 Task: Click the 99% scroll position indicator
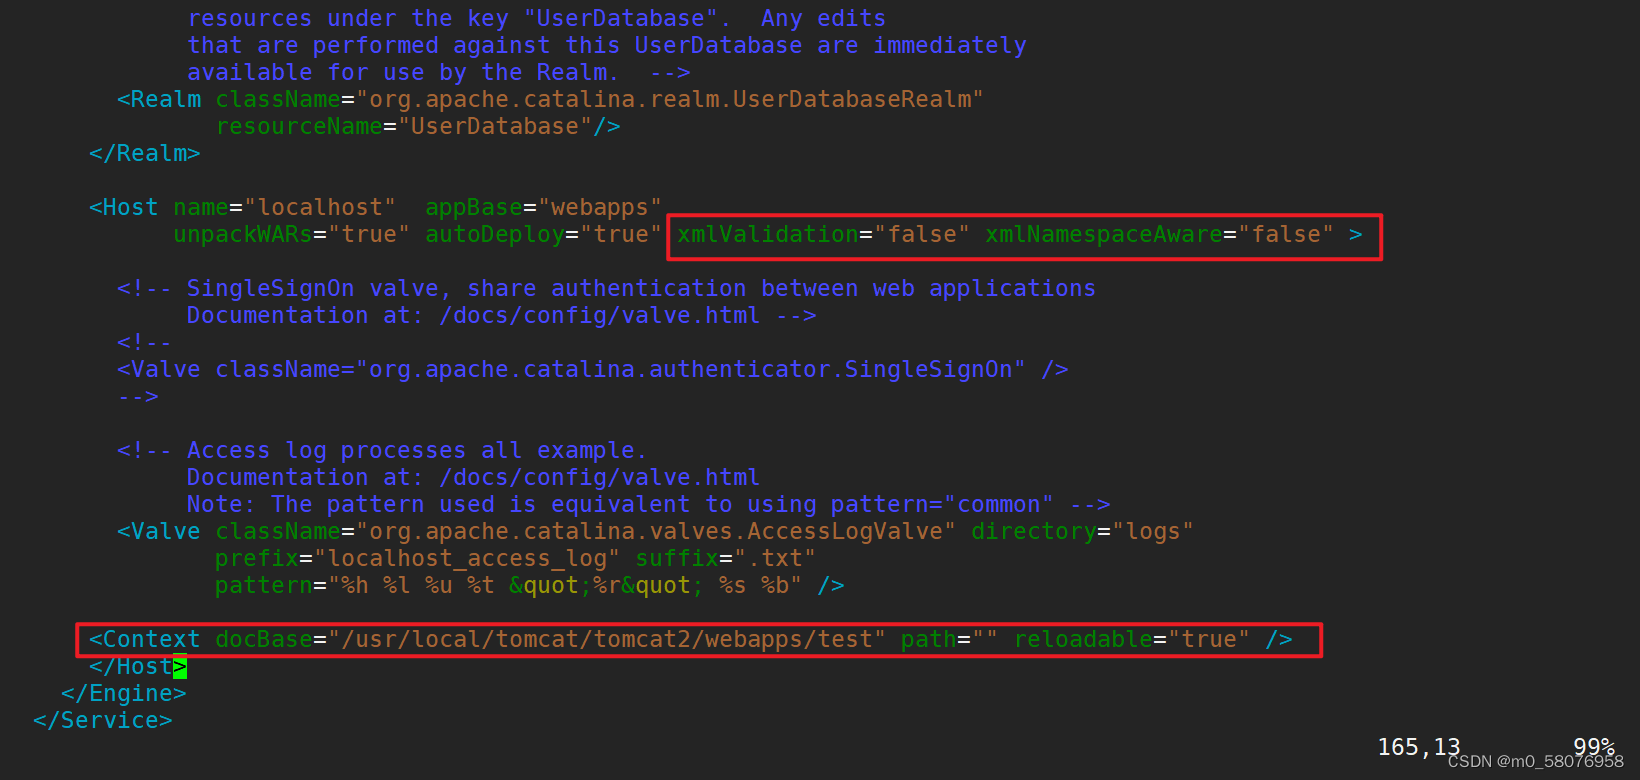[1593, 747]
